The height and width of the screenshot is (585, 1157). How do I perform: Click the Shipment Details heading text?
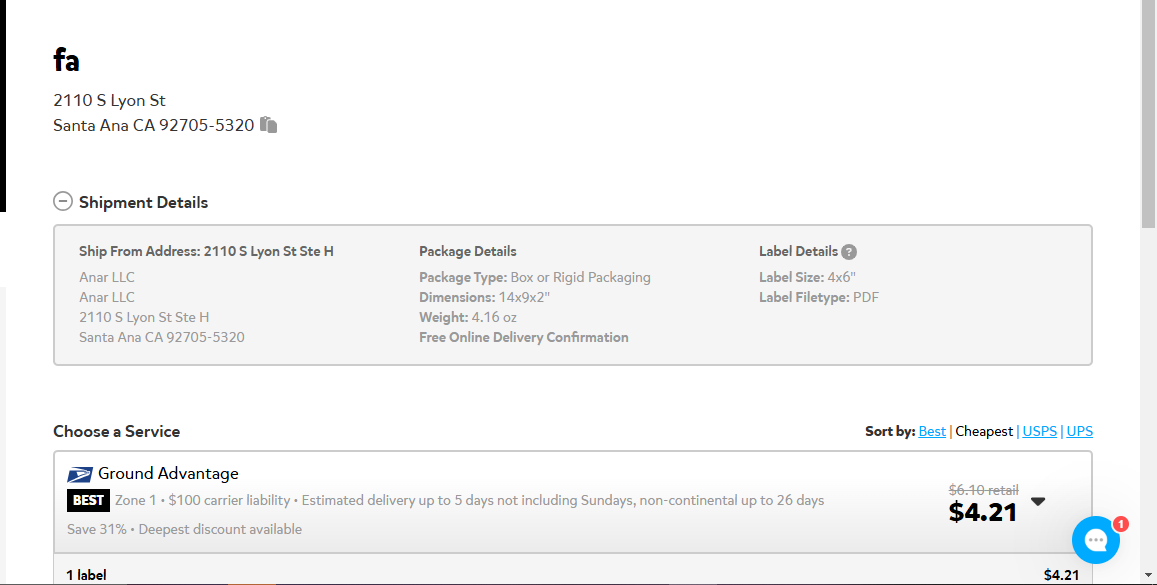pos(143,202)
